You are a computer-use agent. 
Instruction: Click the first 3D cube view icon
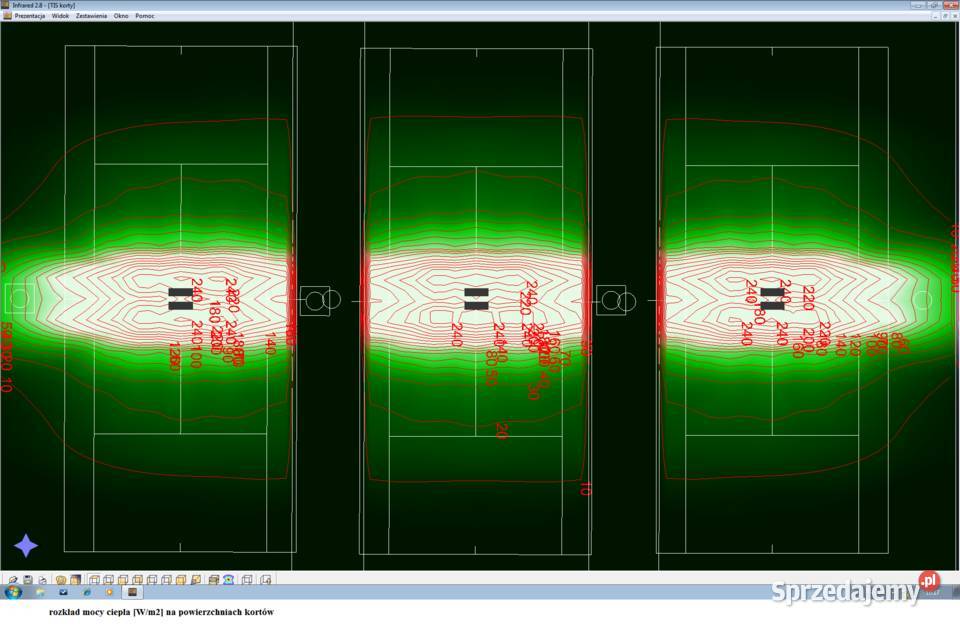click(x=93, y=579)
